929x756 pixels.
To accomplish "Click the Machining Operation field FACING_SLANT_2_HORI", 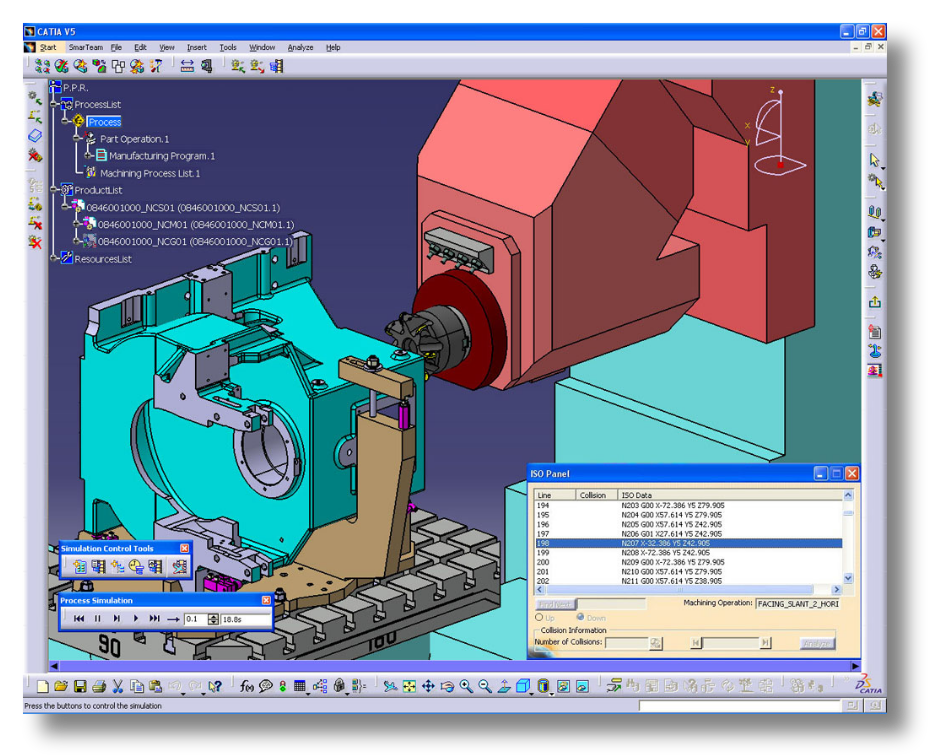I will coord(797,604).
